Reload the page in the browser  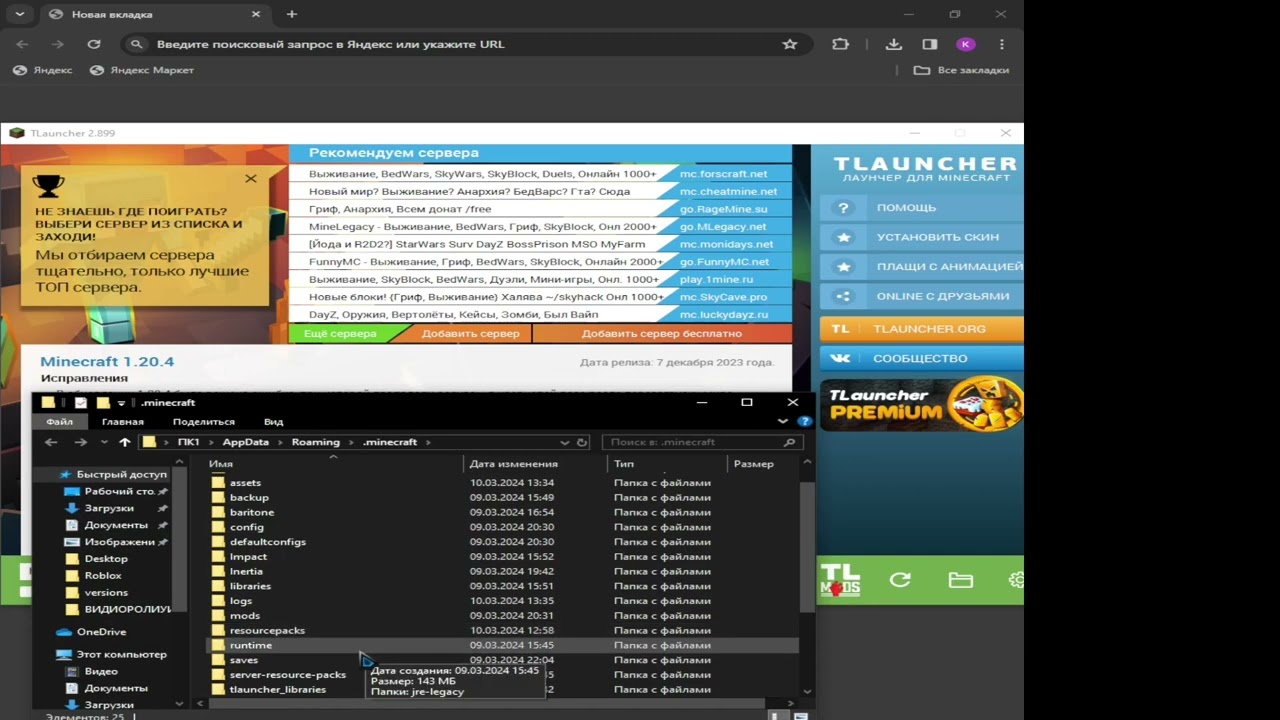pos(94,44)
